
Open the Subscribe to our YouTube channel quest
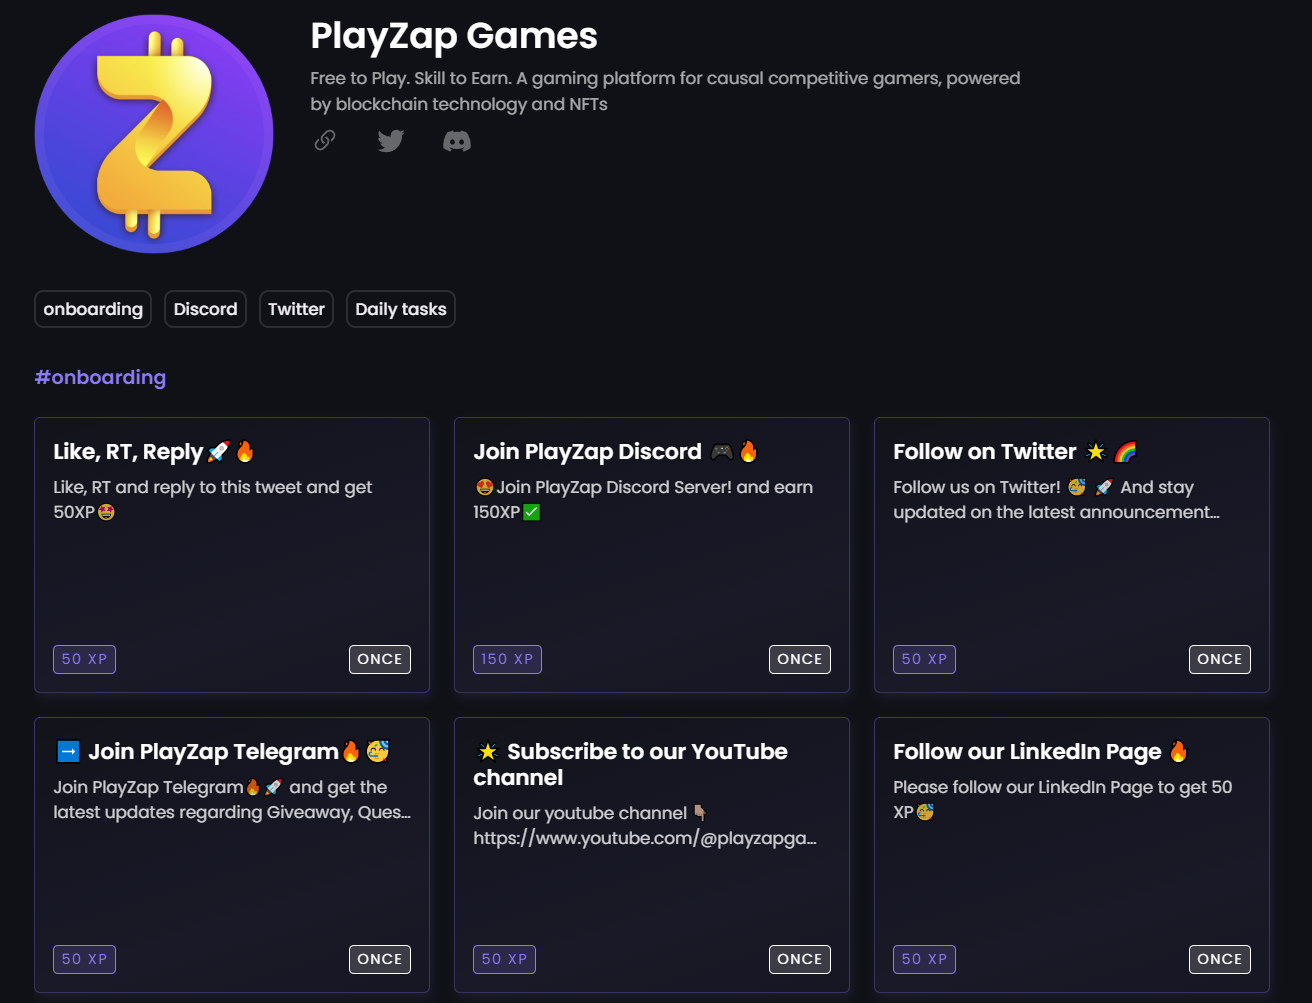coord(652,855)
